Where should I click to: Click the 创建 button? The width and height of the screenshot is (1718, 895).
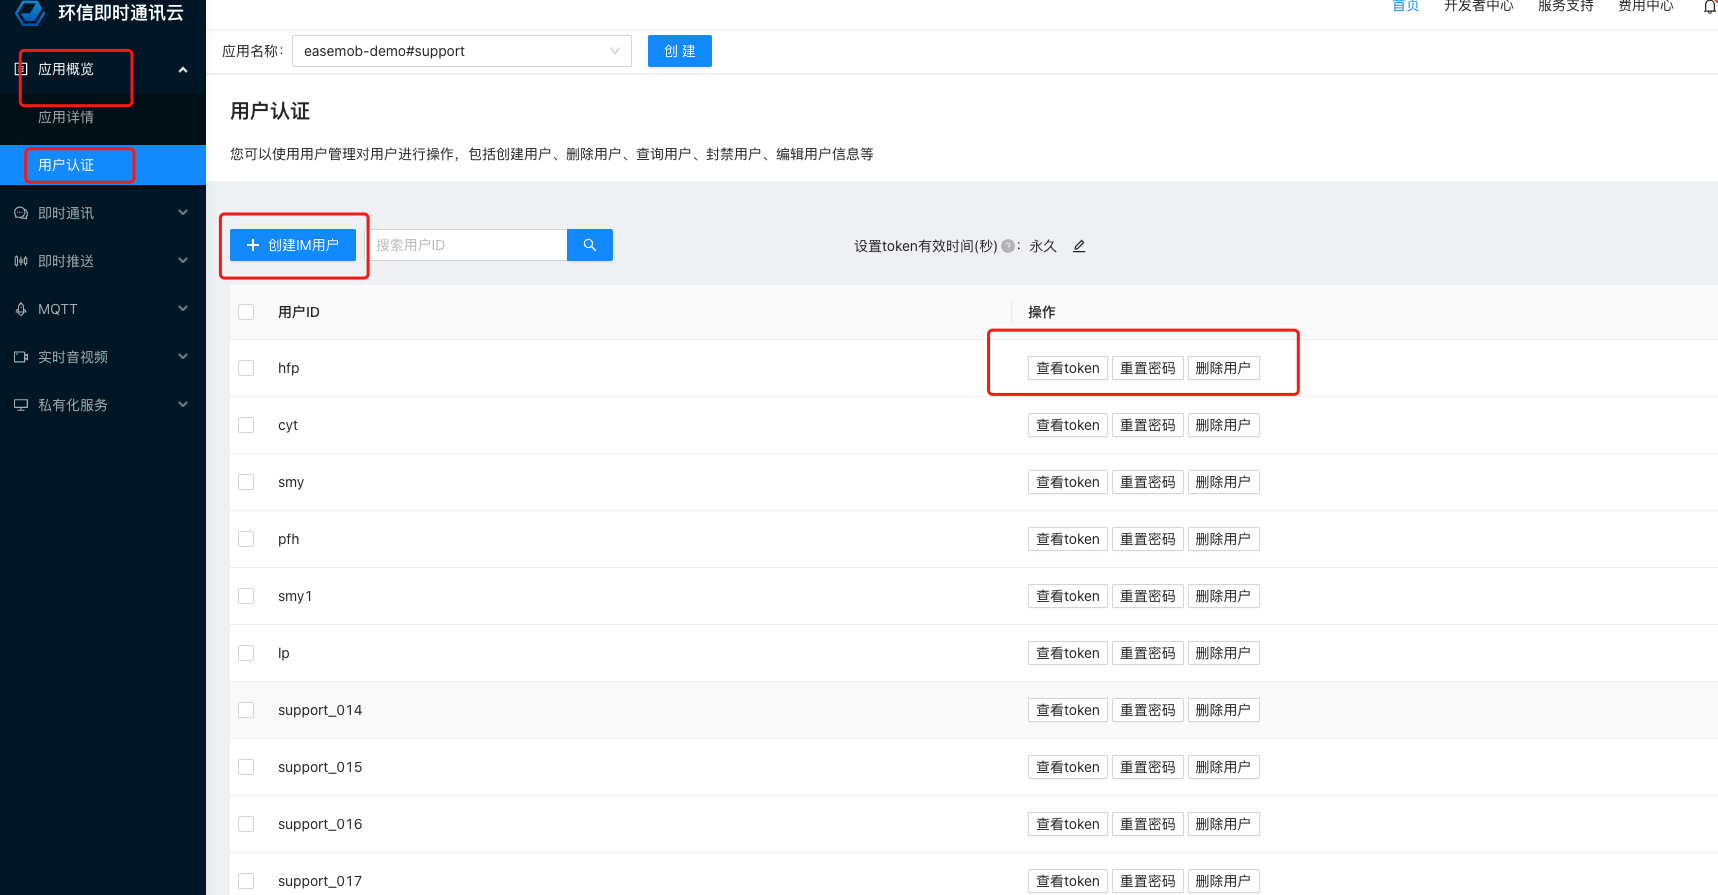click(680, 51)
